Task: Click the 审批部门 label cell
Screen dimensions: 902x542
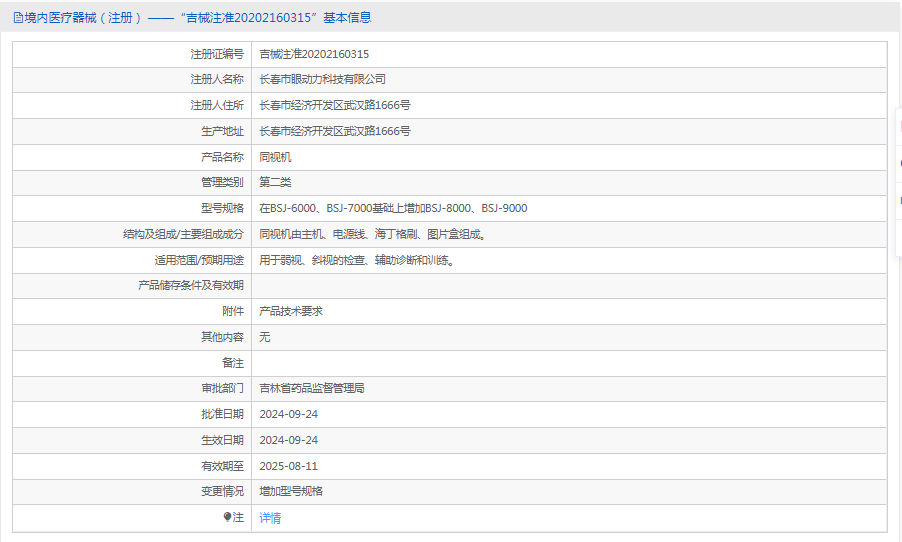Action: coord(132,388)
